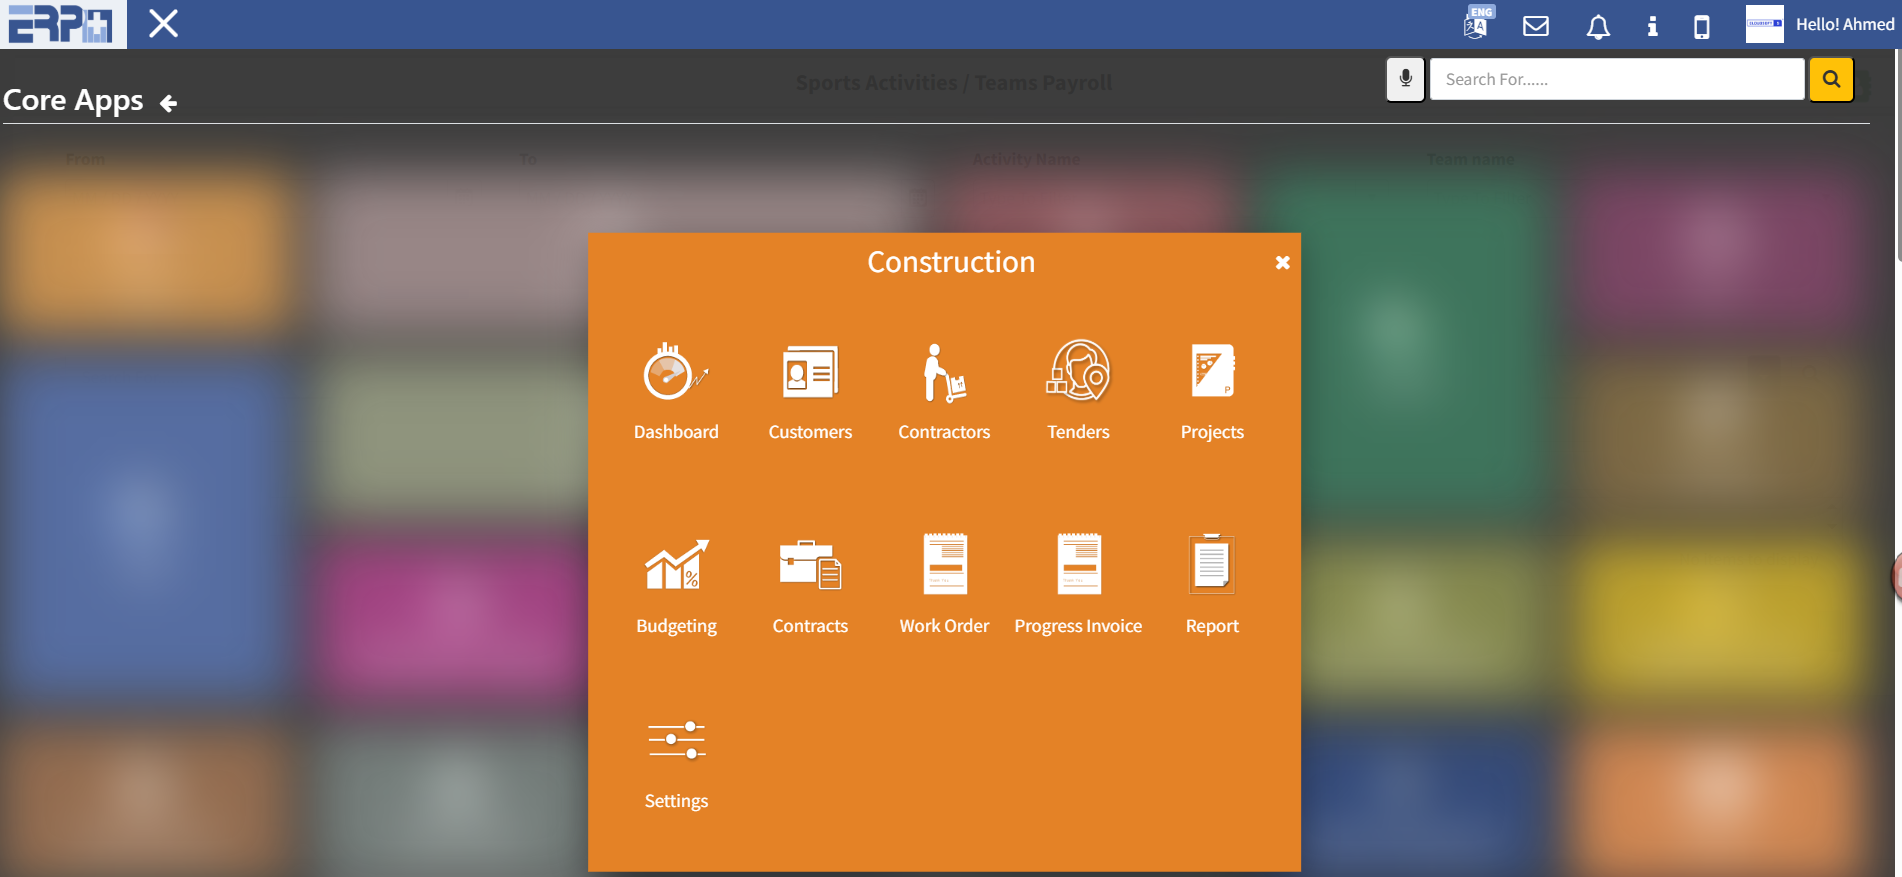Go back using Core Apps arrow
The width and height of the screenshot is (1902, 877).
pyautogui.click(x=168, y=103)
